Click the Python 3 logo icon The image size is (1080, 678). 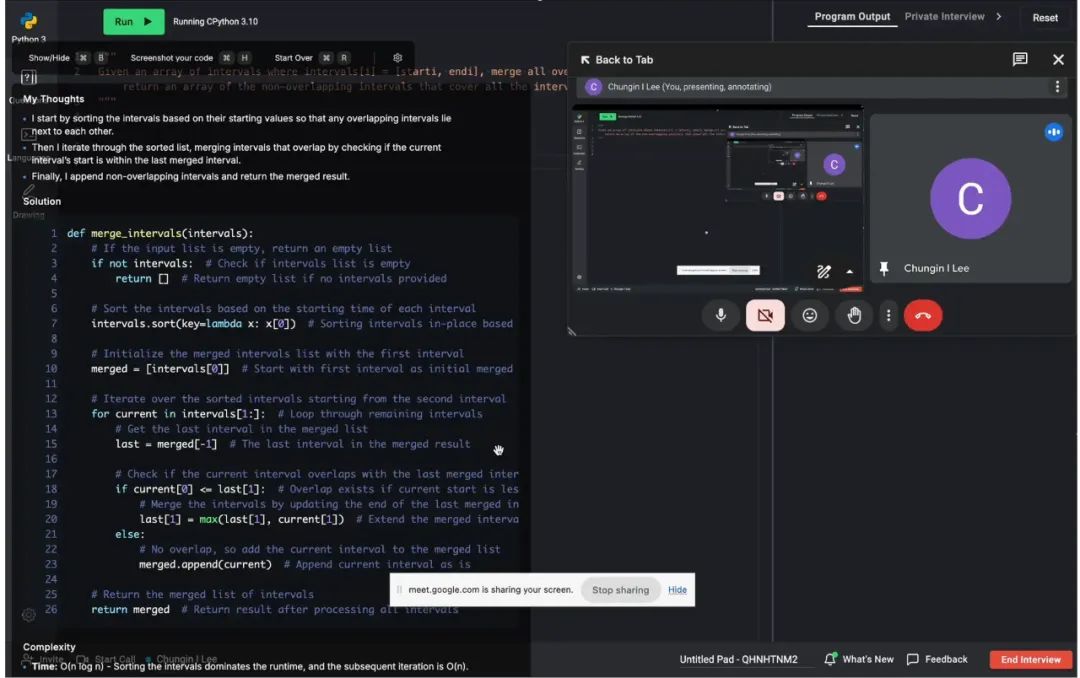tap(29, 21)
